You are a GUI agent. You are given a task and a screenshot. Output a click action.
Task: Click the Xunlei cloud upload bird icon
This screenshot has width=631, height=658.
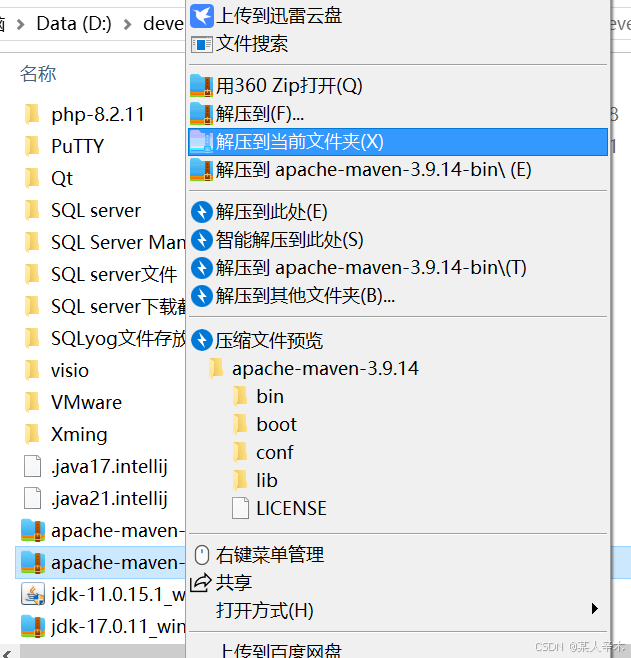(x=202, y=16)
